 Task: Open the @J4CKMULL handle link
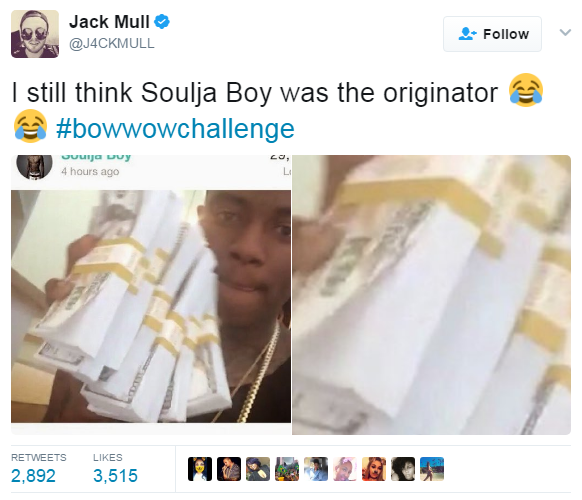click(112, 43)
